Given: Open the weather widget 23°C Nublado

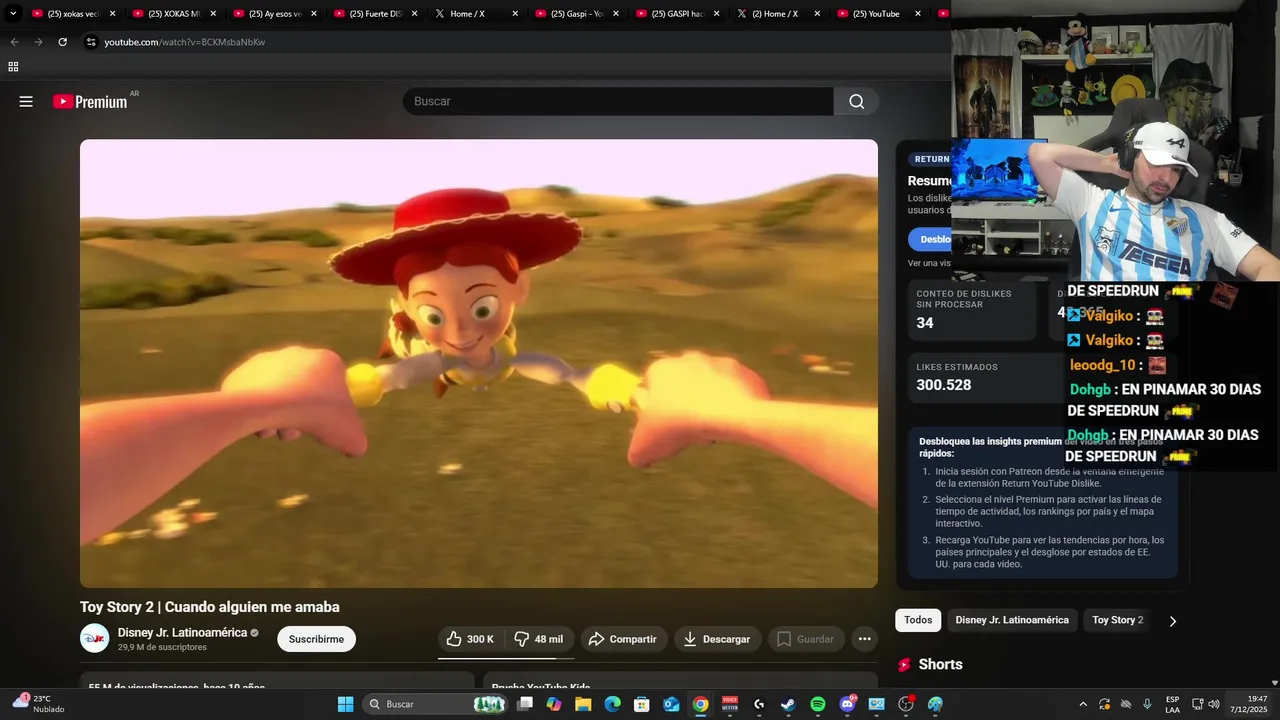Looking at the screenshot, I should (38, 704).
